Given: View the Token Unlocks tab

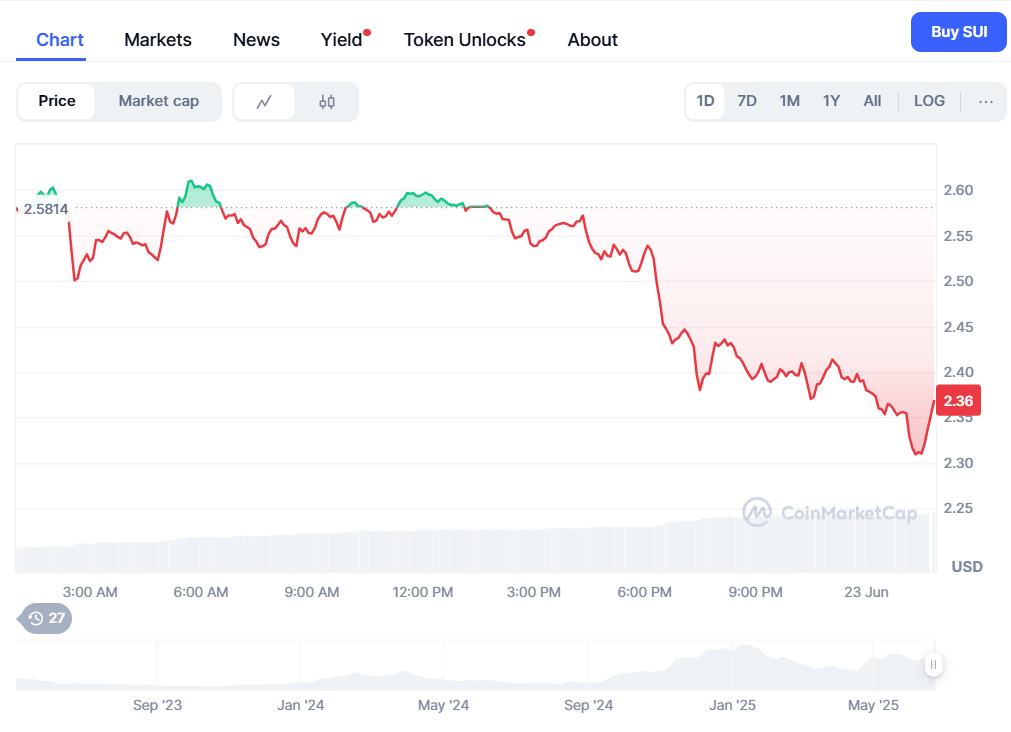Looking at the screenshot, I should pos(464,40).
